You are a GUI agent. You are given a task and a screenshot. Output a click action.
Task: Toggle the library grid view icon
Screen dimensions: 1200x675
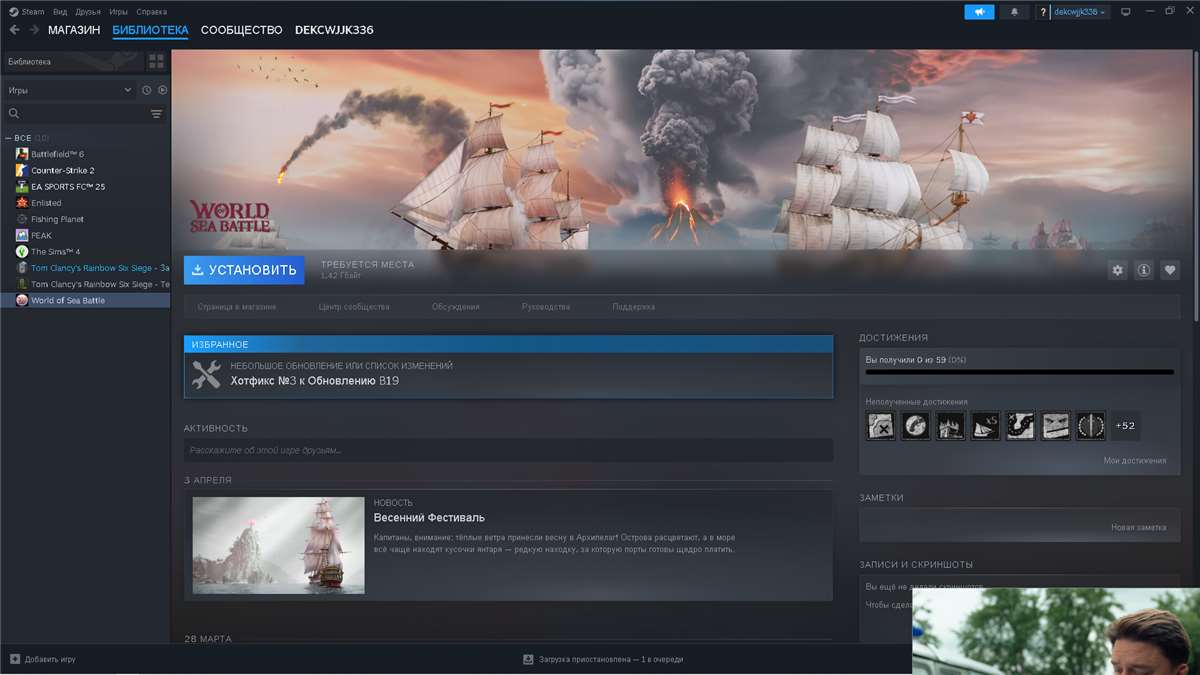point(156,62)
